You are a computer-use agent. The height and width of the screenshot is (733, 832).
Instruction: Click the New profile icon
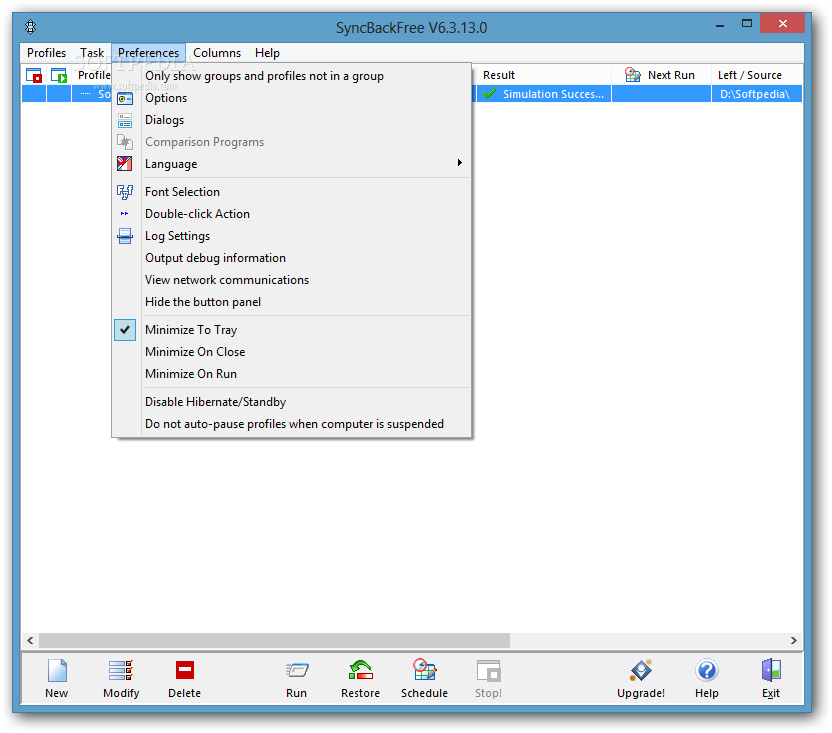[57, 670]
